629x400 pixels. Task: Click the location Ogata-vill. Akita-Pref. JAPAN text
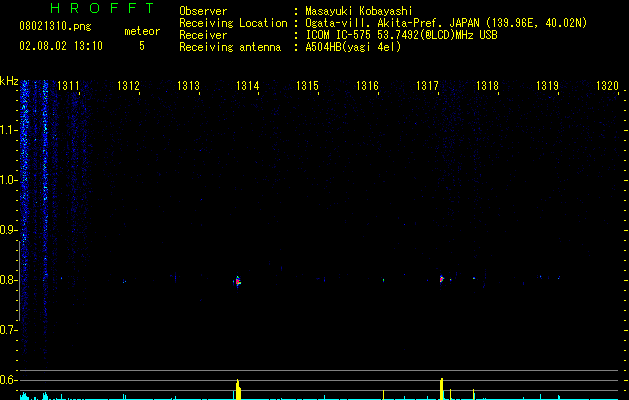pos(392,23)
